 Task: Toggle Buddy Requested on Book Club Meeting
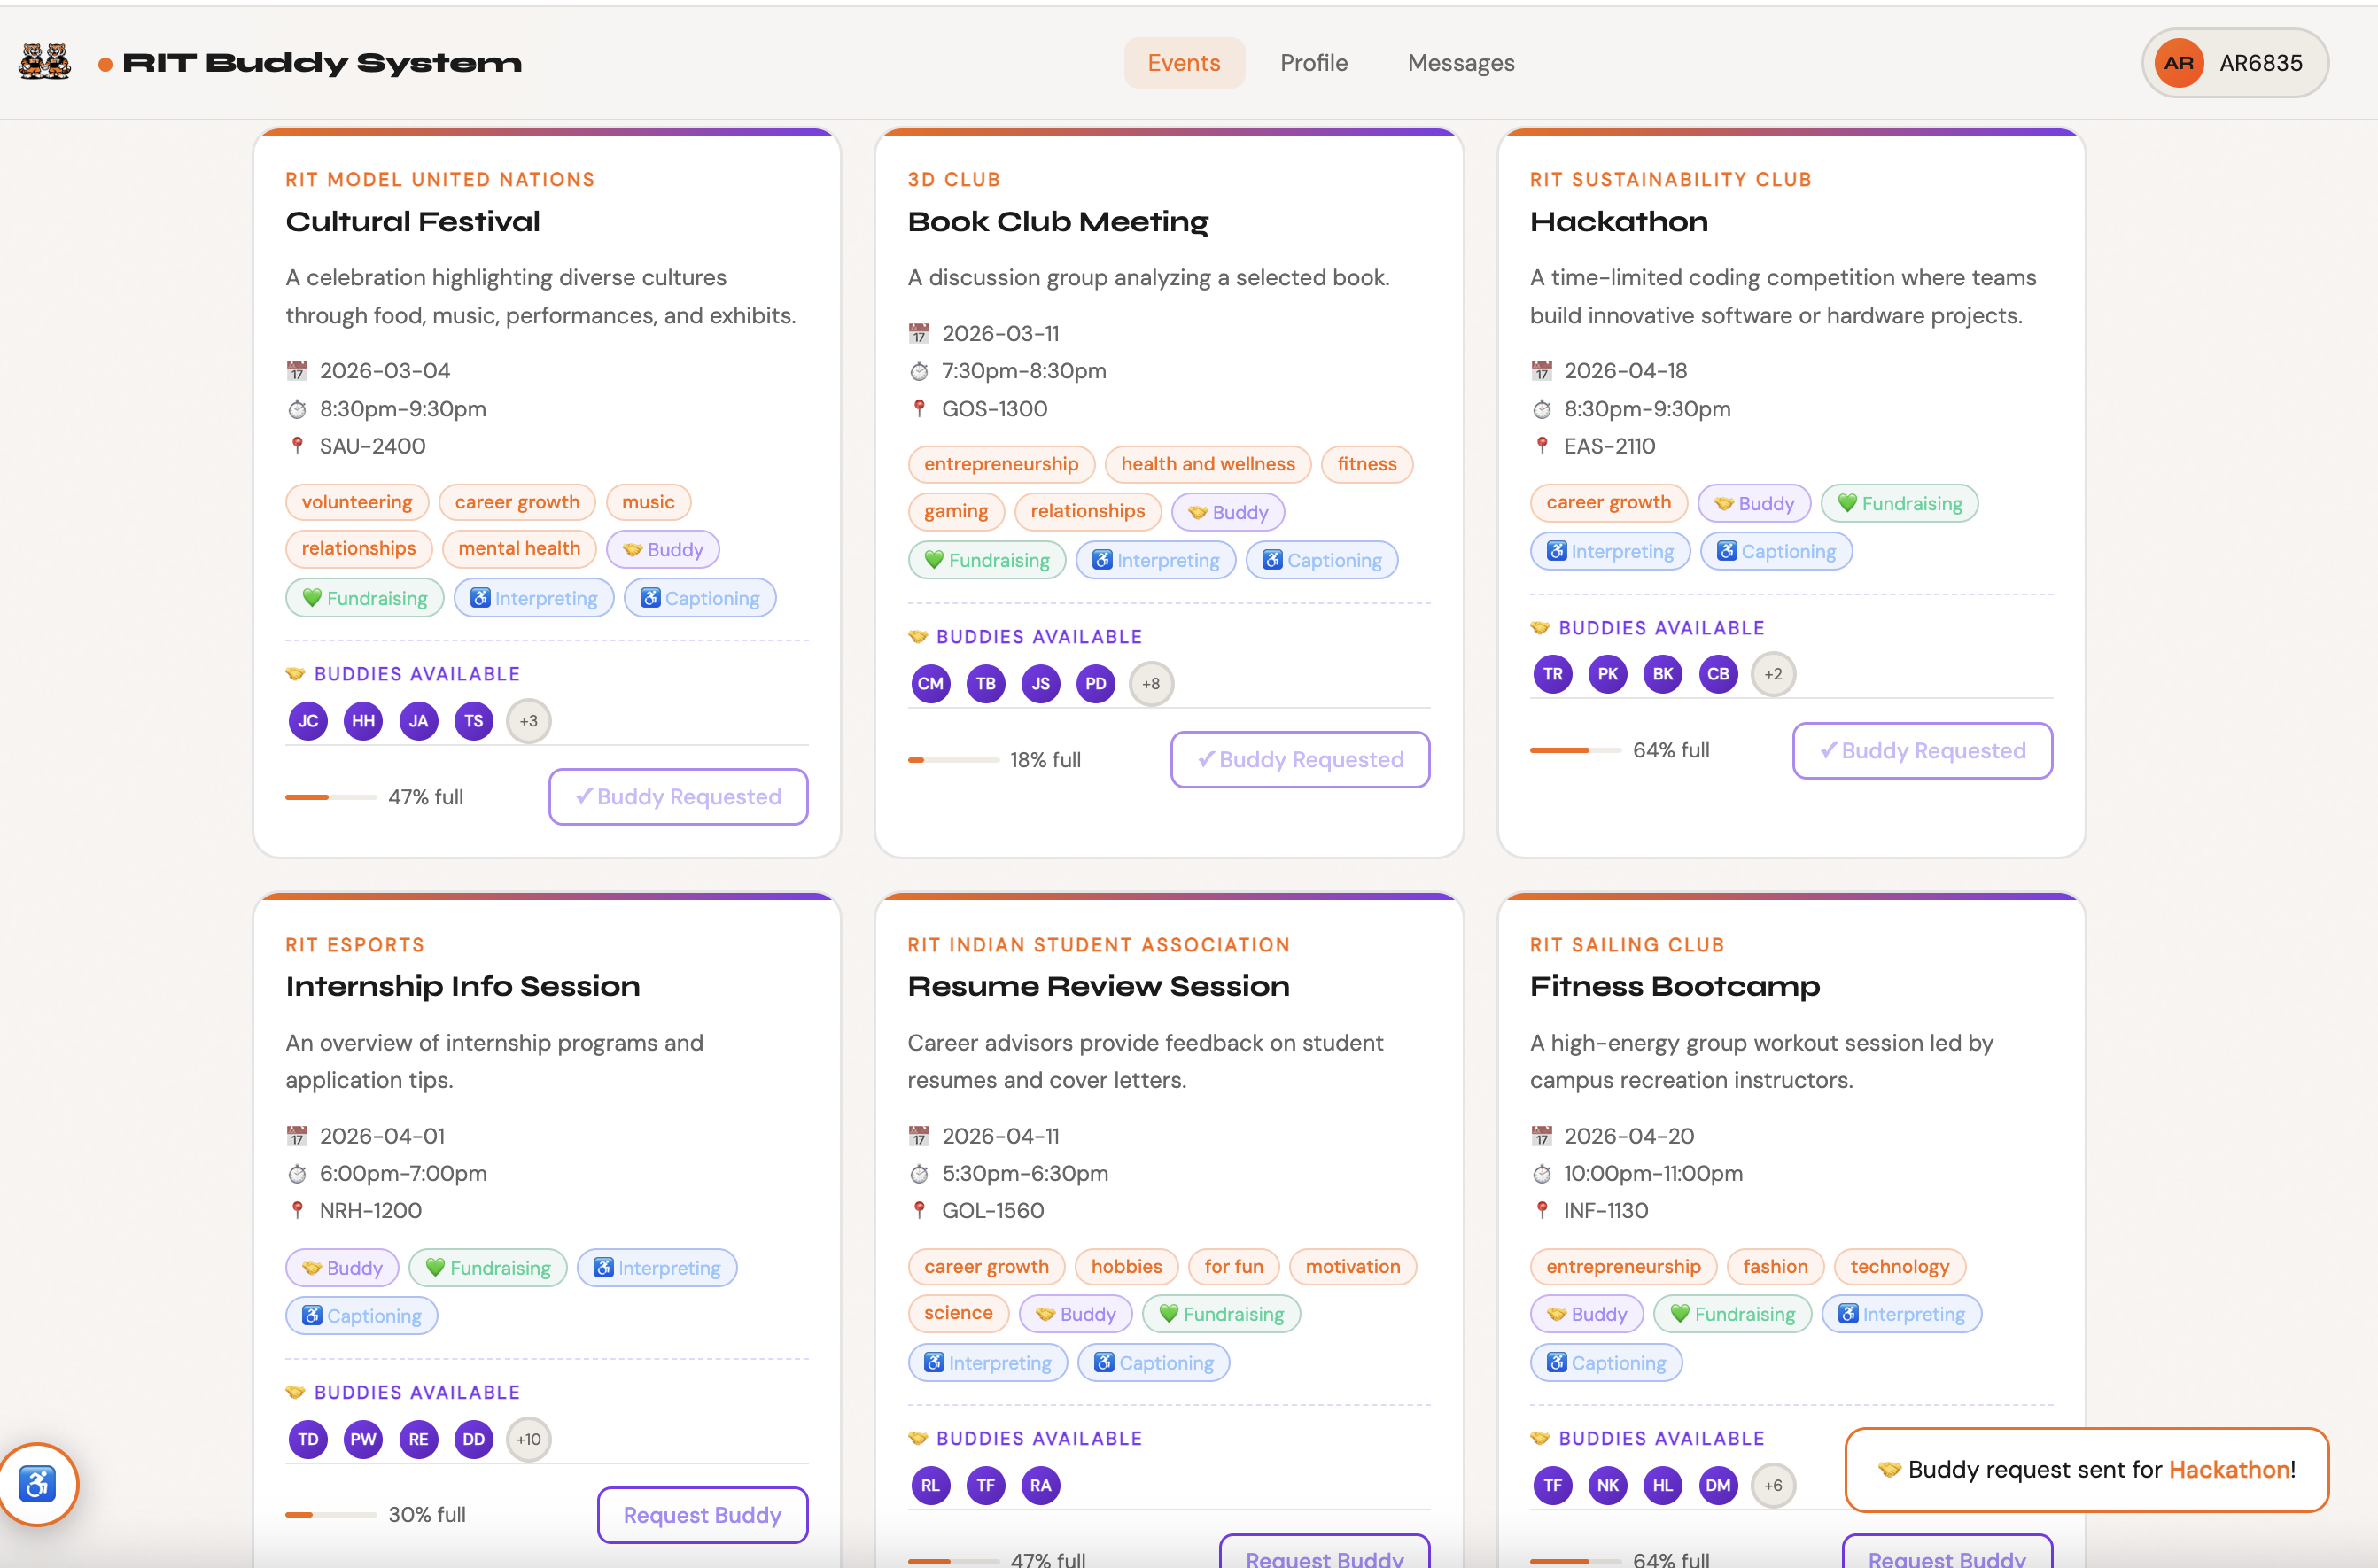[1300, 760]
